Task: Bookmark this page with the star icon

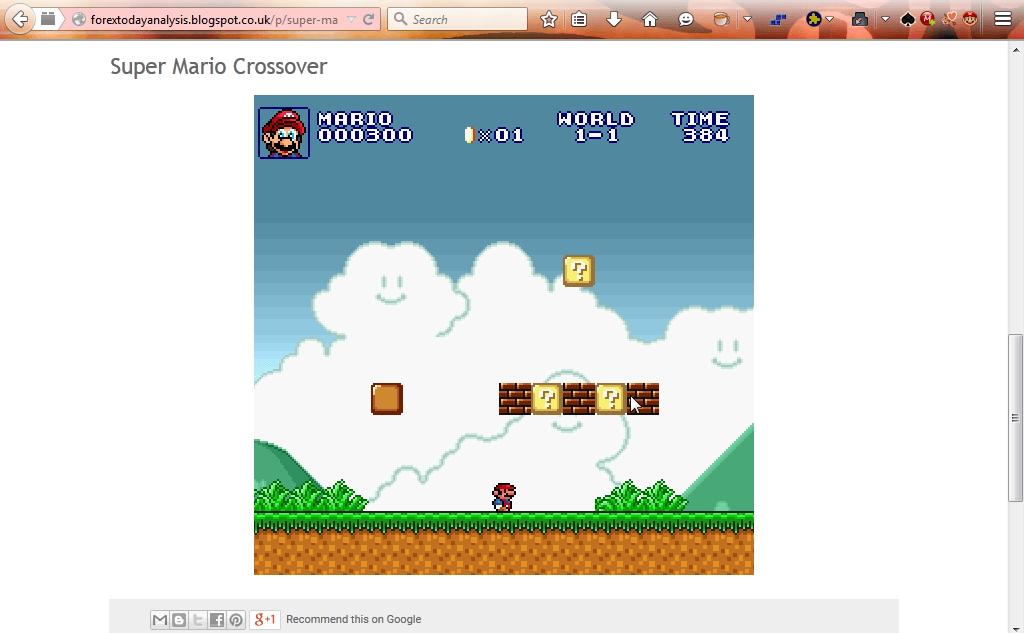Action: click(549, 20)
